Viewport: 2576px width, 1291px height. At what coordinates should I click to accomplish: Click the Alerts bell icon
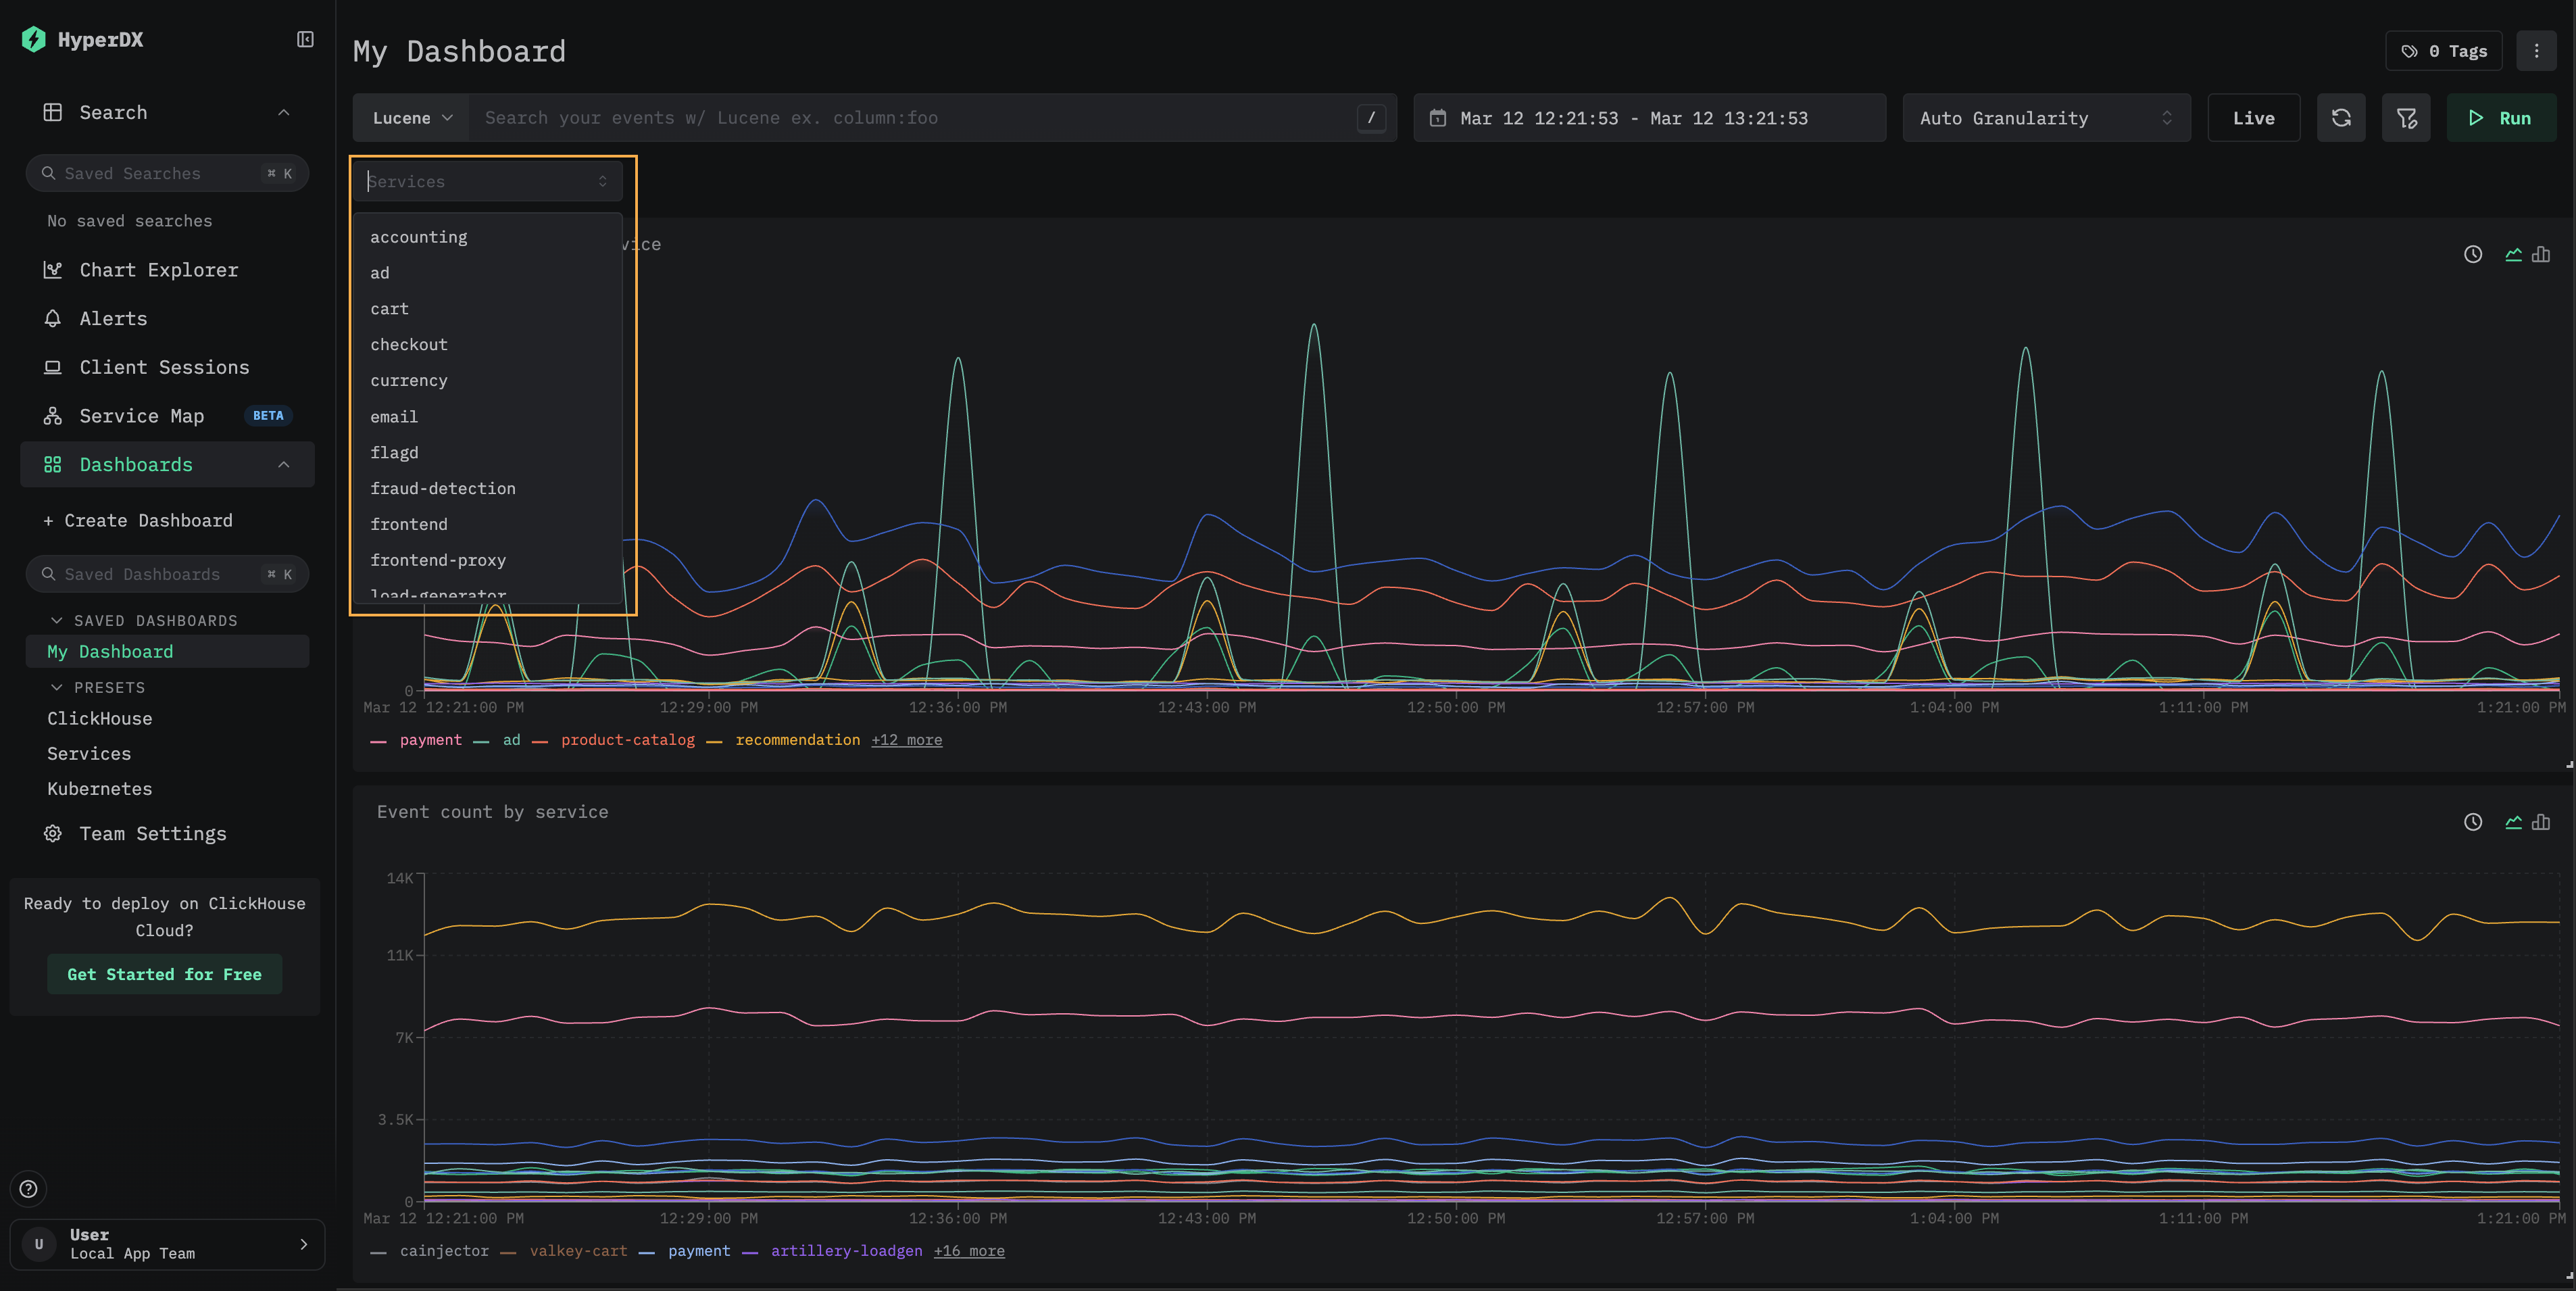pos(53,318)
